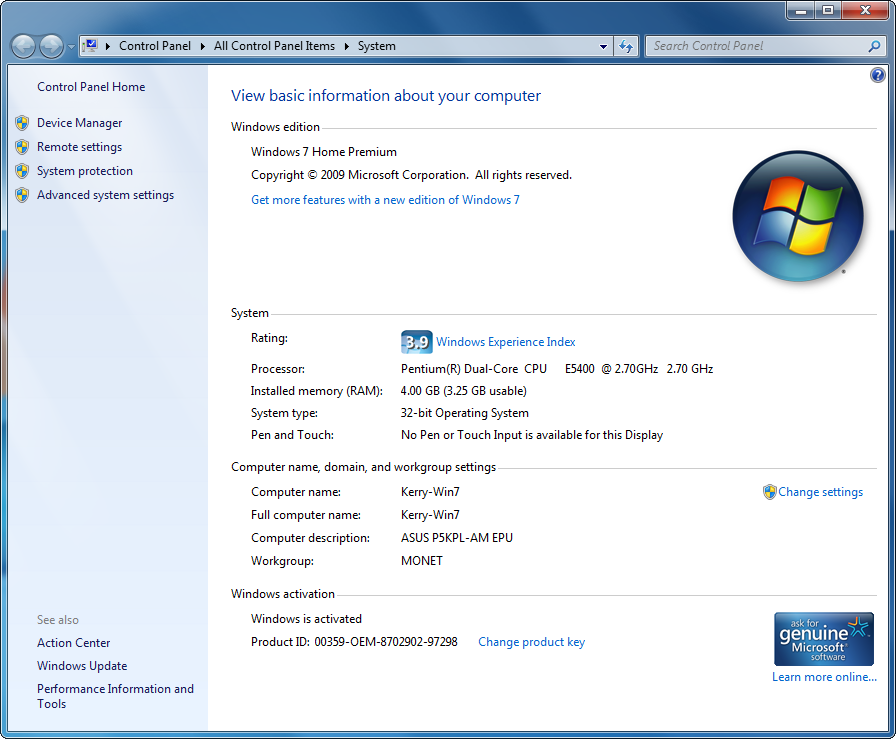The image size is (896, 739).
Task: Open Remote settings
Action: (x=79, y=147)
